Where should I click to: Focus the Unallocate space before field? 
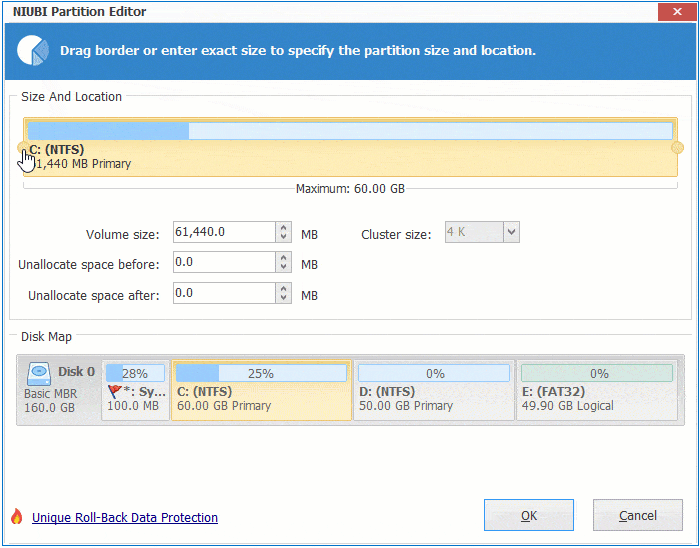(x=223, y=262)
